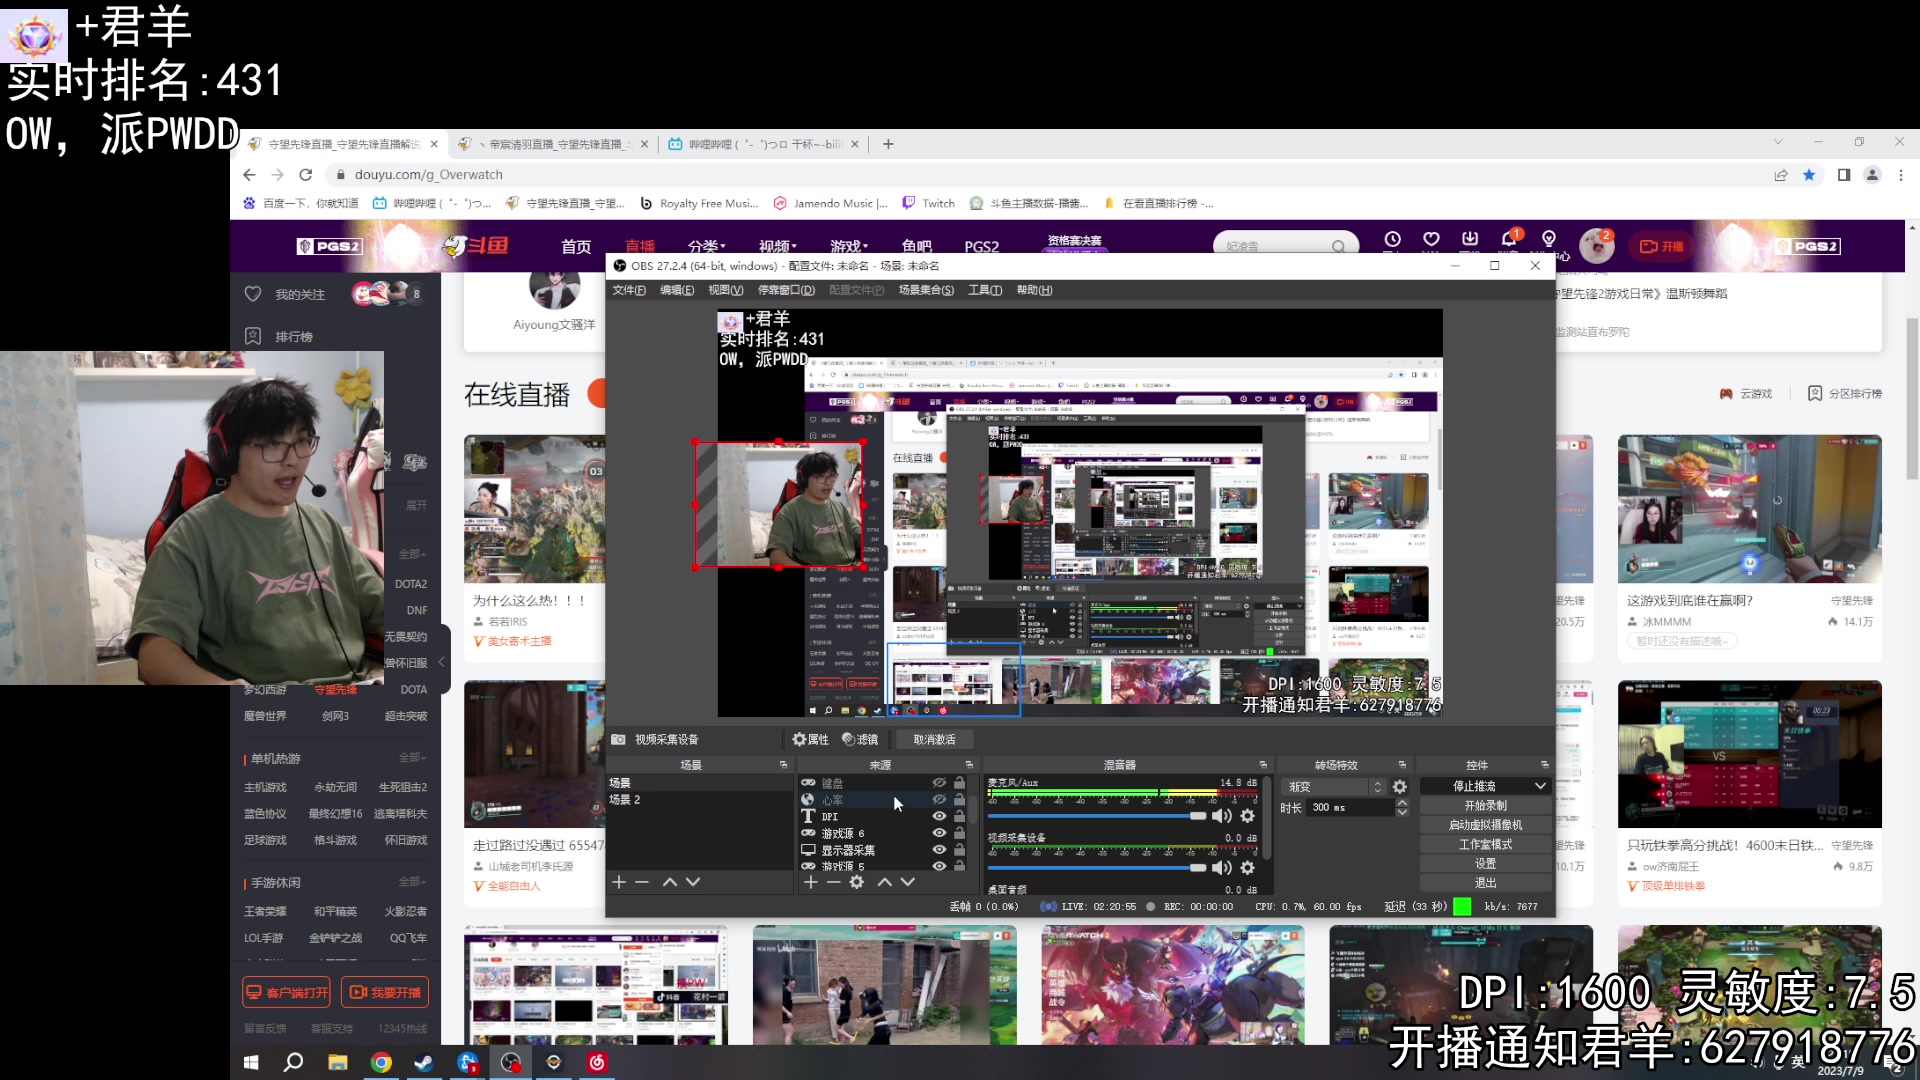
Task: Open Douyu user avatar menu
Action: 1597,245
